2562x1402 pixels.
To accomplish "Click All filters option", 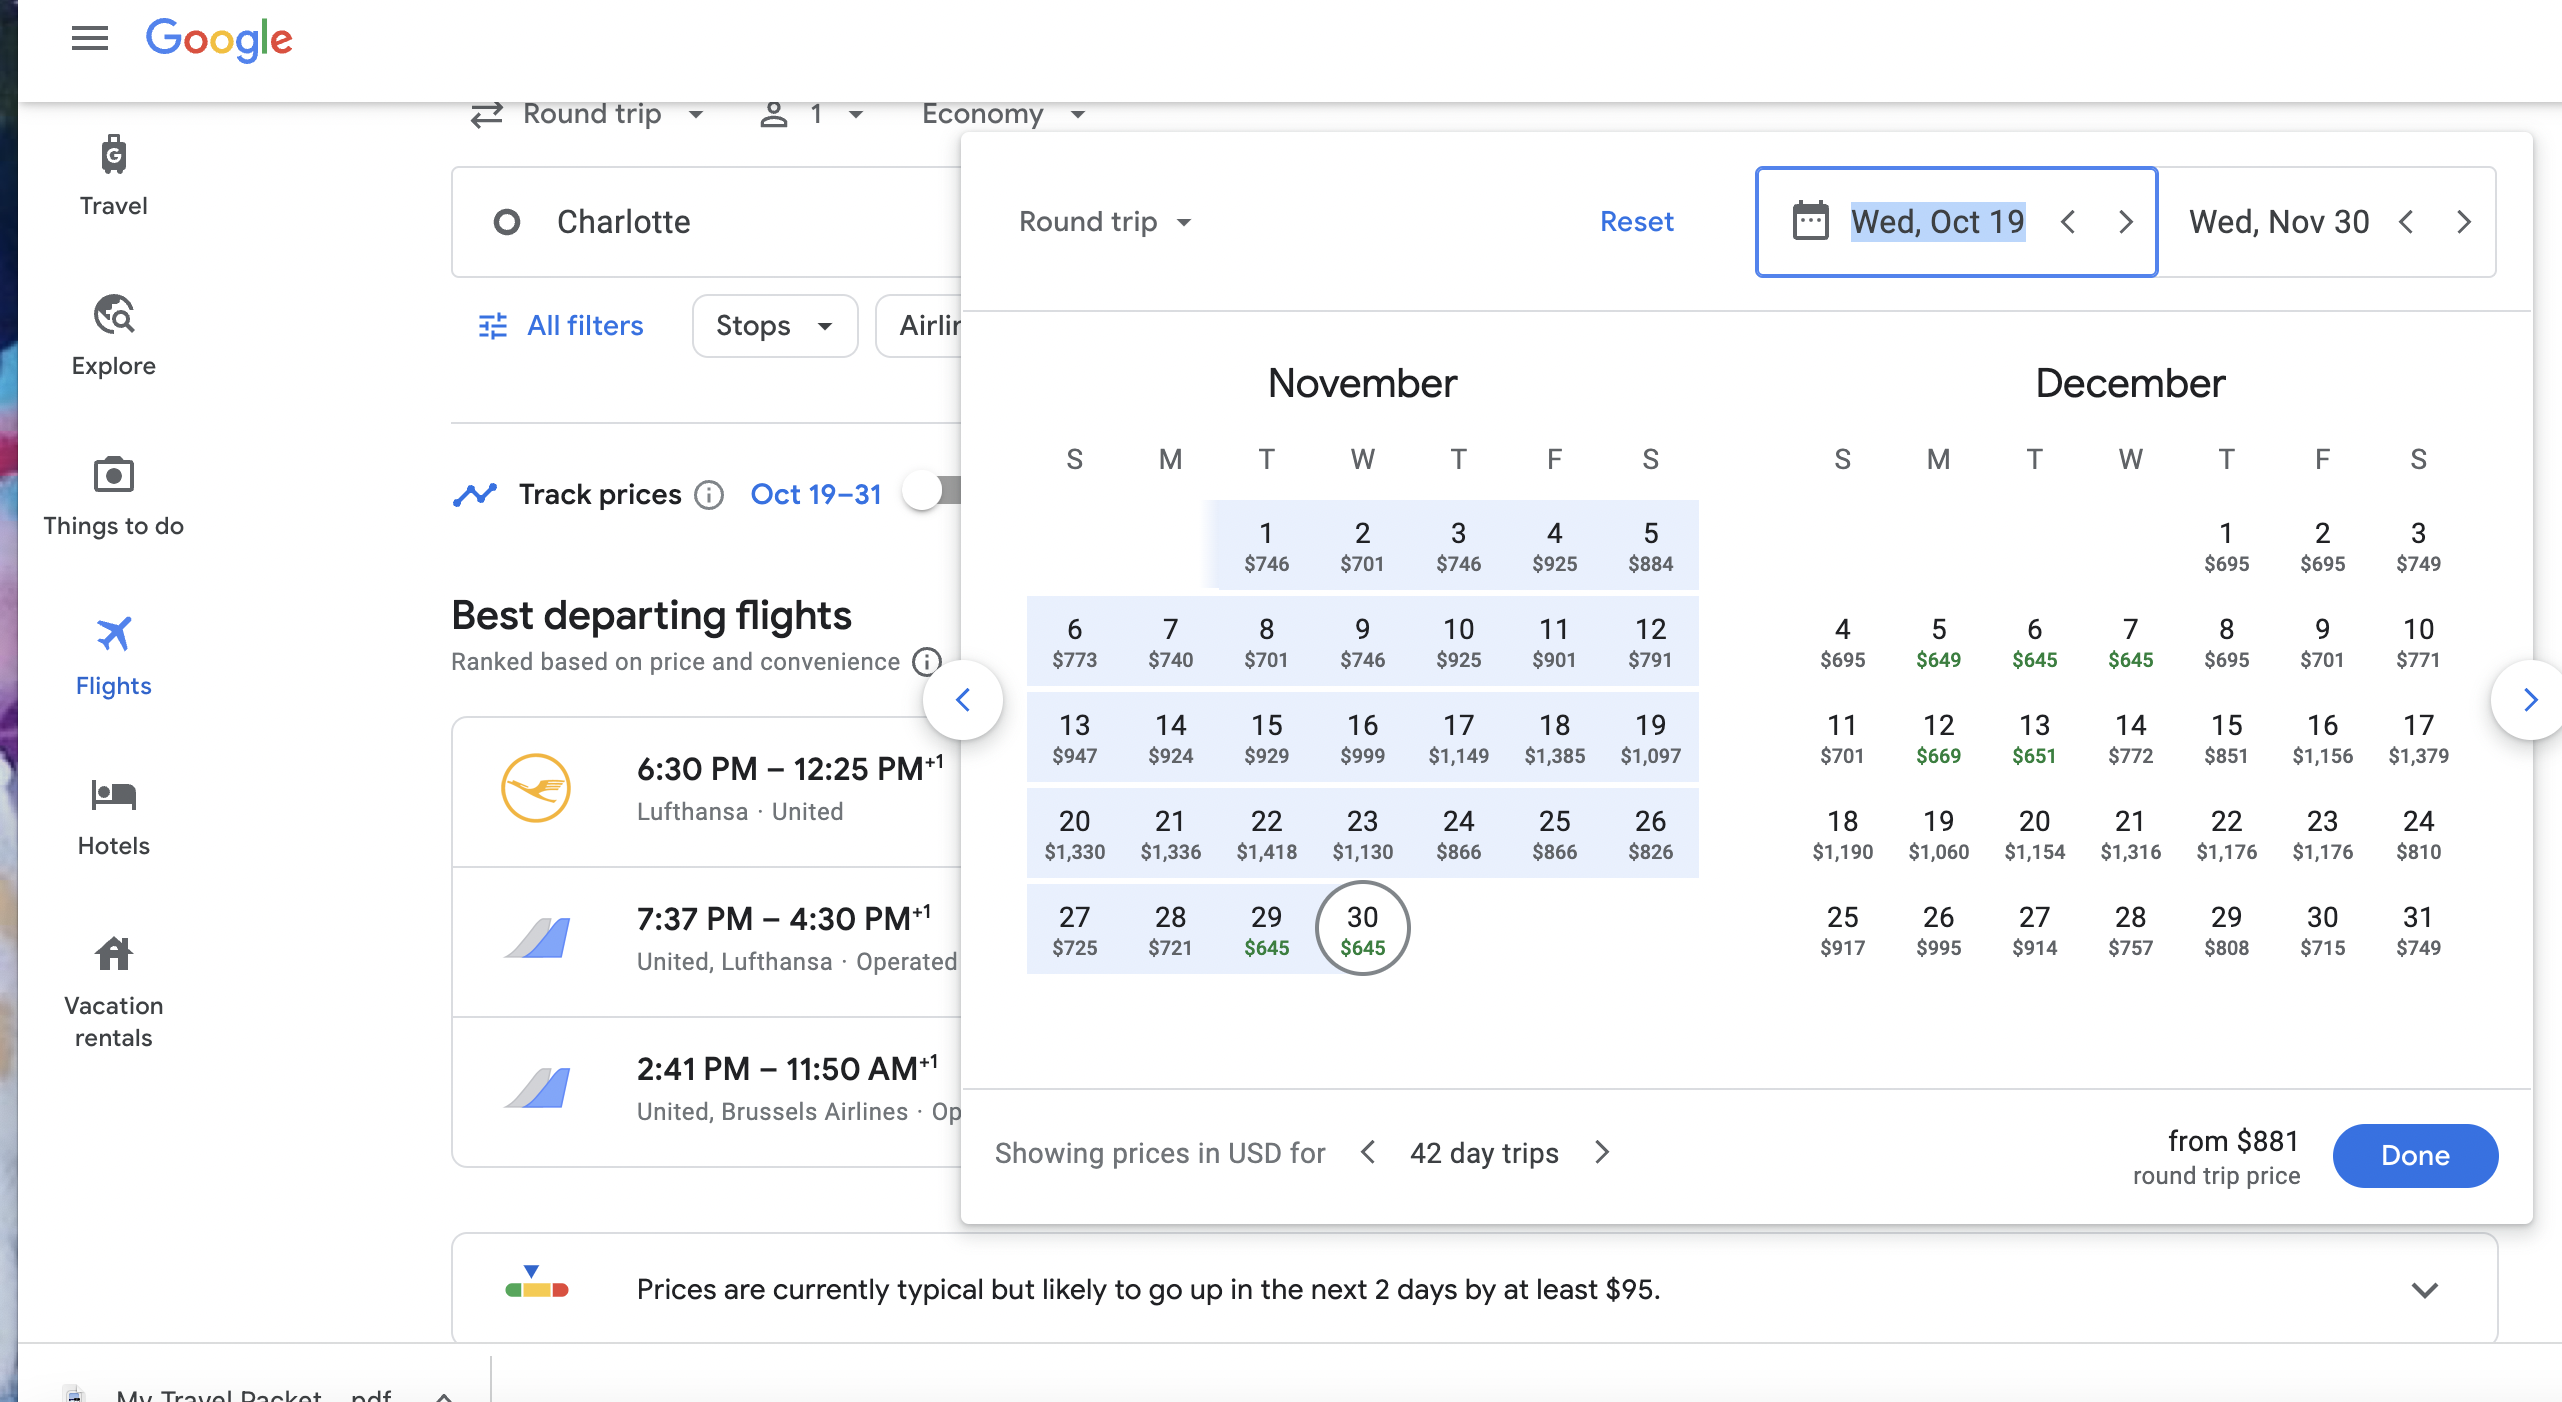I will pos(561,326).
